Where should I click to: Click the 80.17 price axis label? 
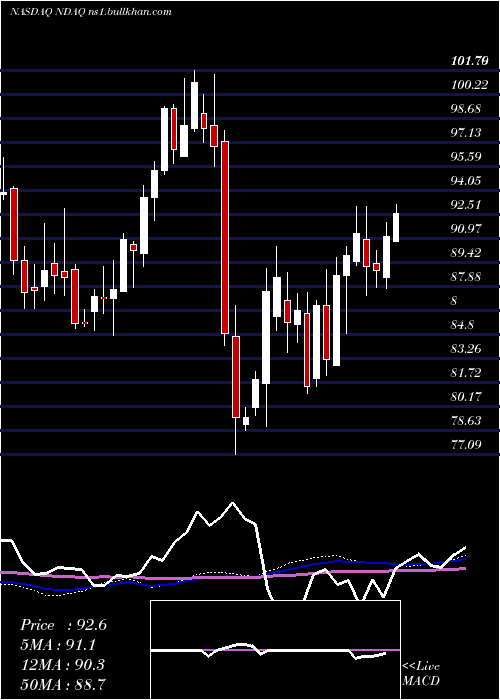(x=466, y=396)
